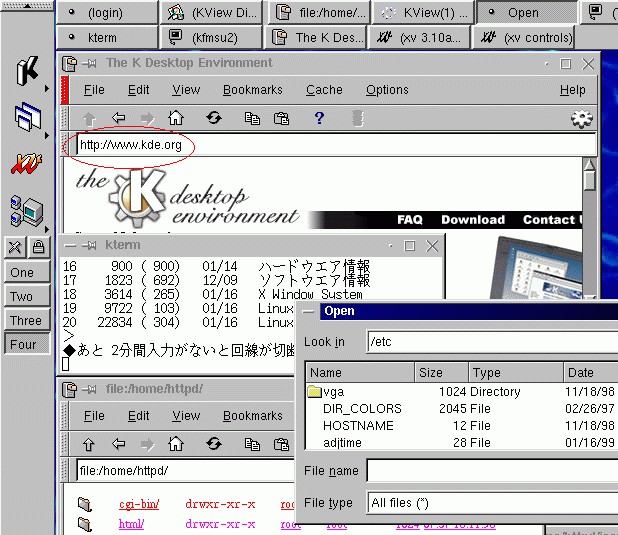
Task: Open View menu in file:/home/httpd/ window
Action: [186, 416]
